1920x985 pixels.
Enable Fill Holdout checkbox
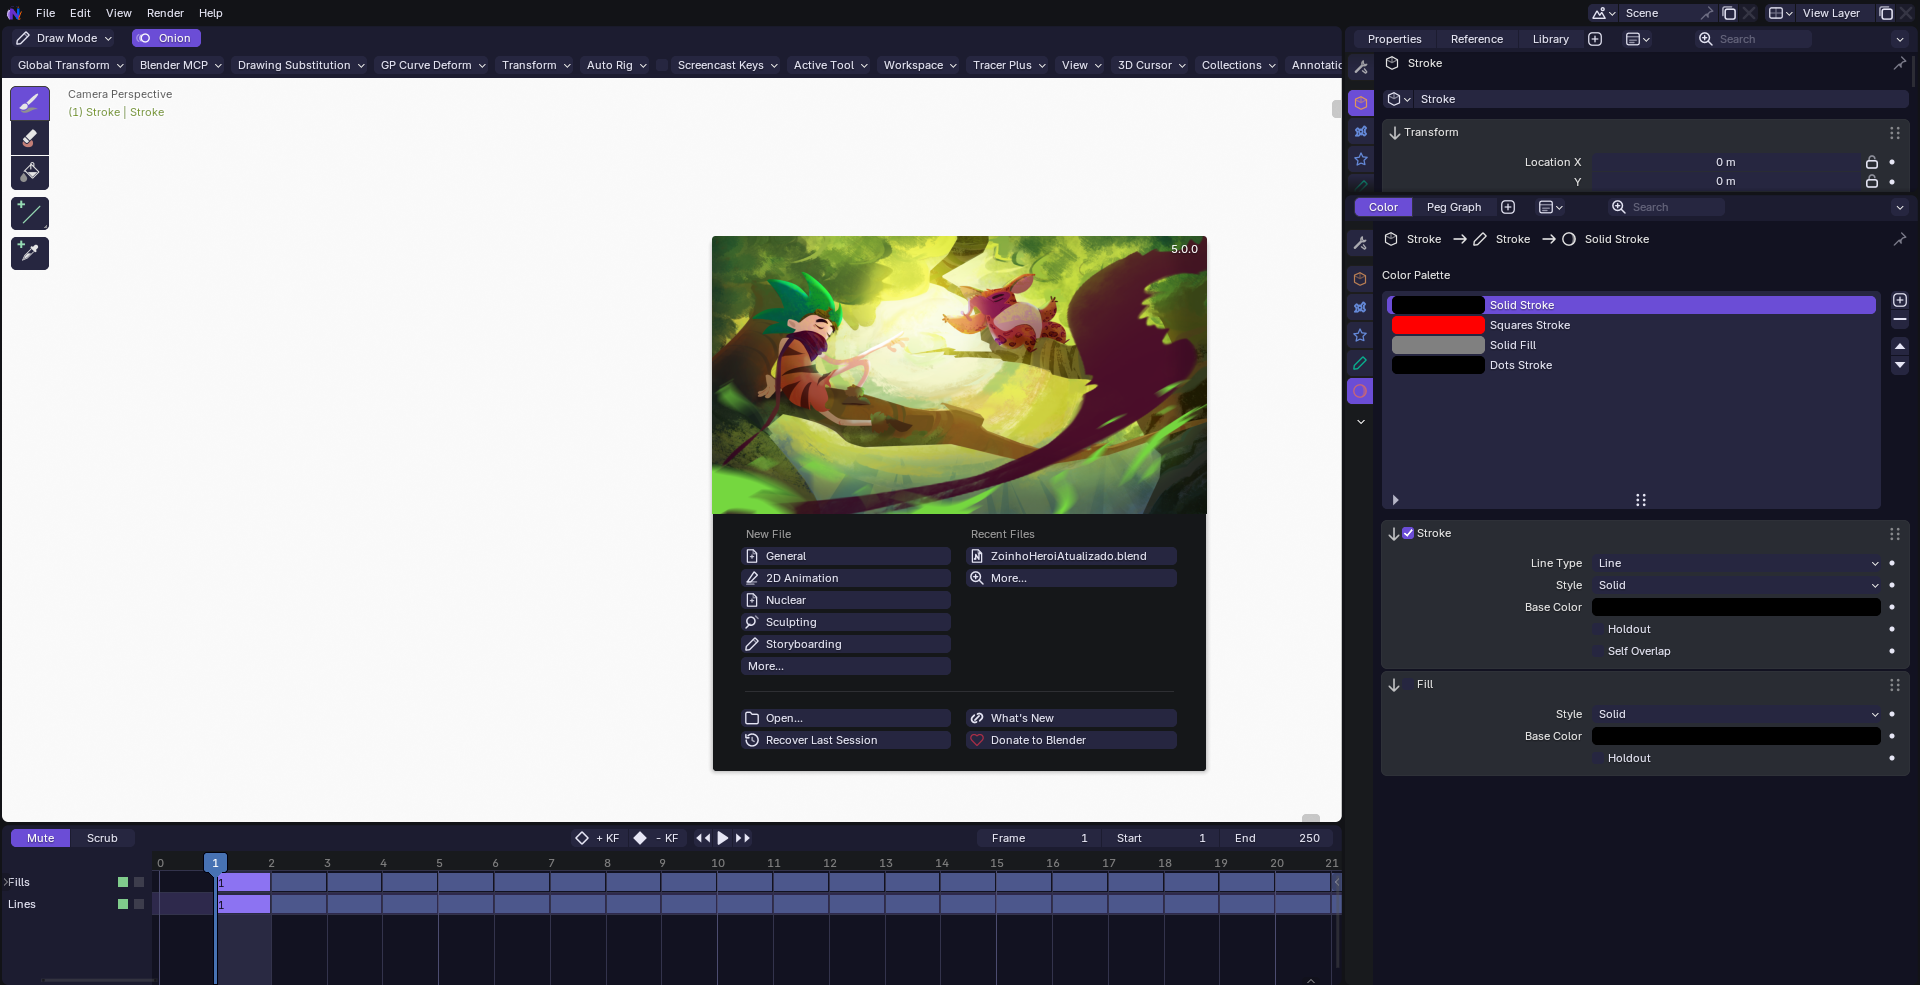pos(1598,758)
